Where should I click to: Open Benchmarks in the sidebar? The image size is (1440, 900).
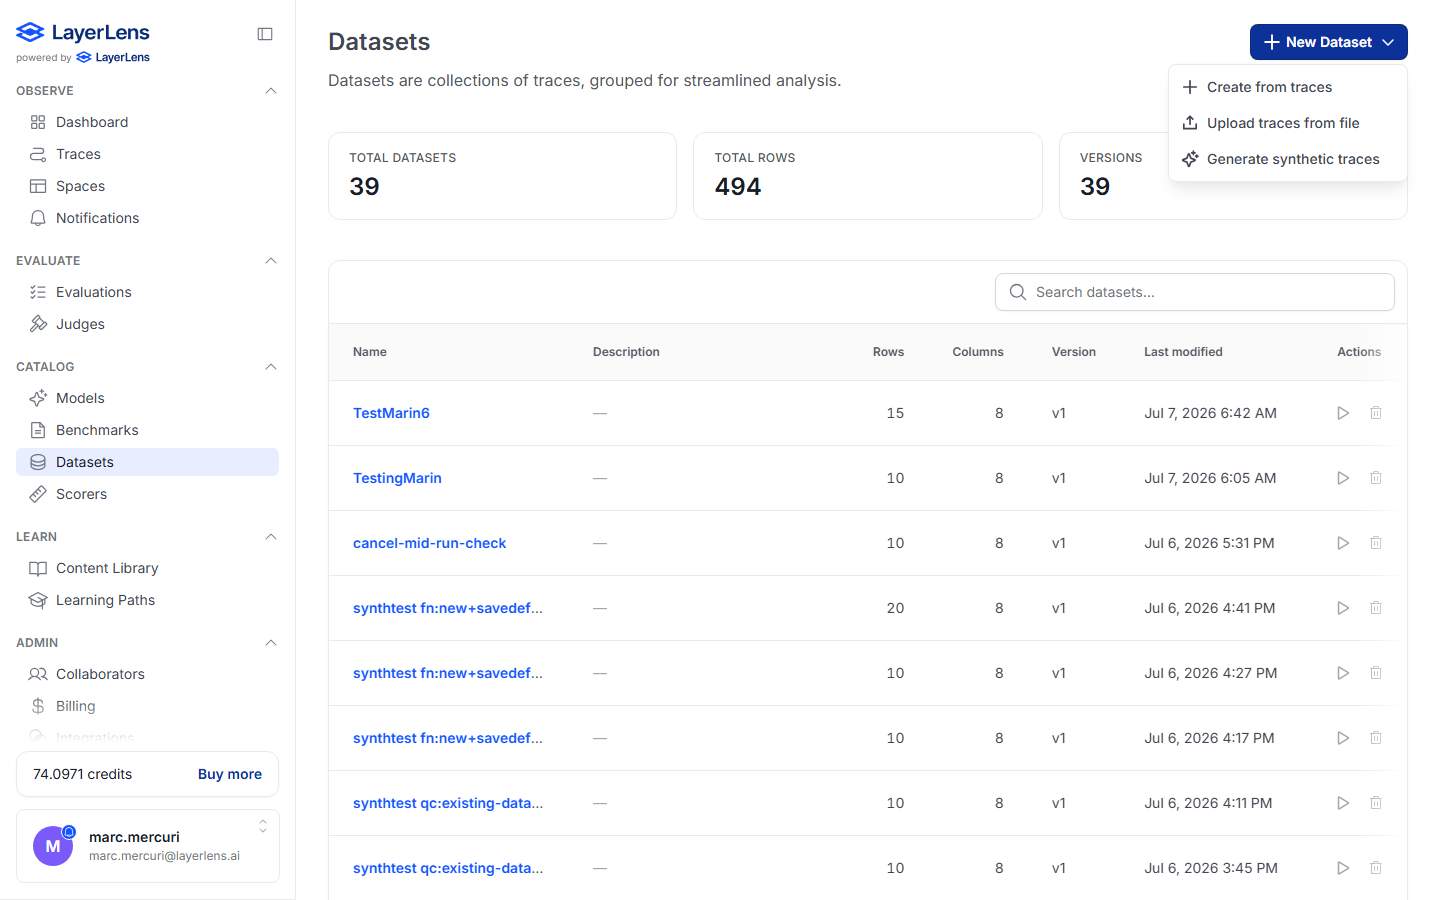tap(147, 430)
